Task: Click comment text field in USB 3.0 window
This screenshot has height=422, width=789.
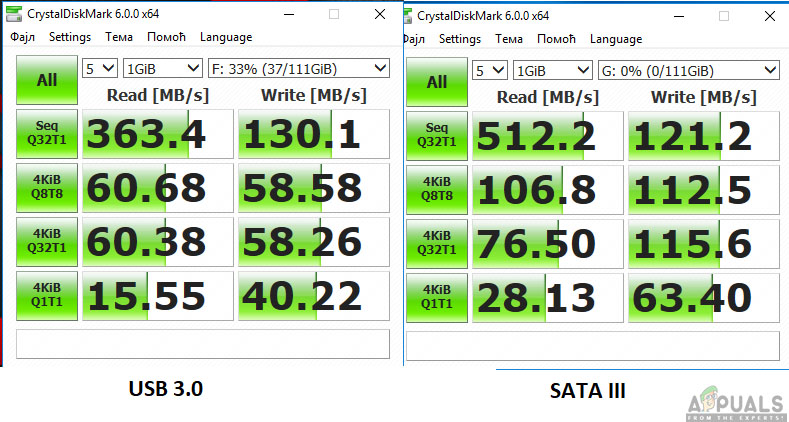Action: pos(203,344)
